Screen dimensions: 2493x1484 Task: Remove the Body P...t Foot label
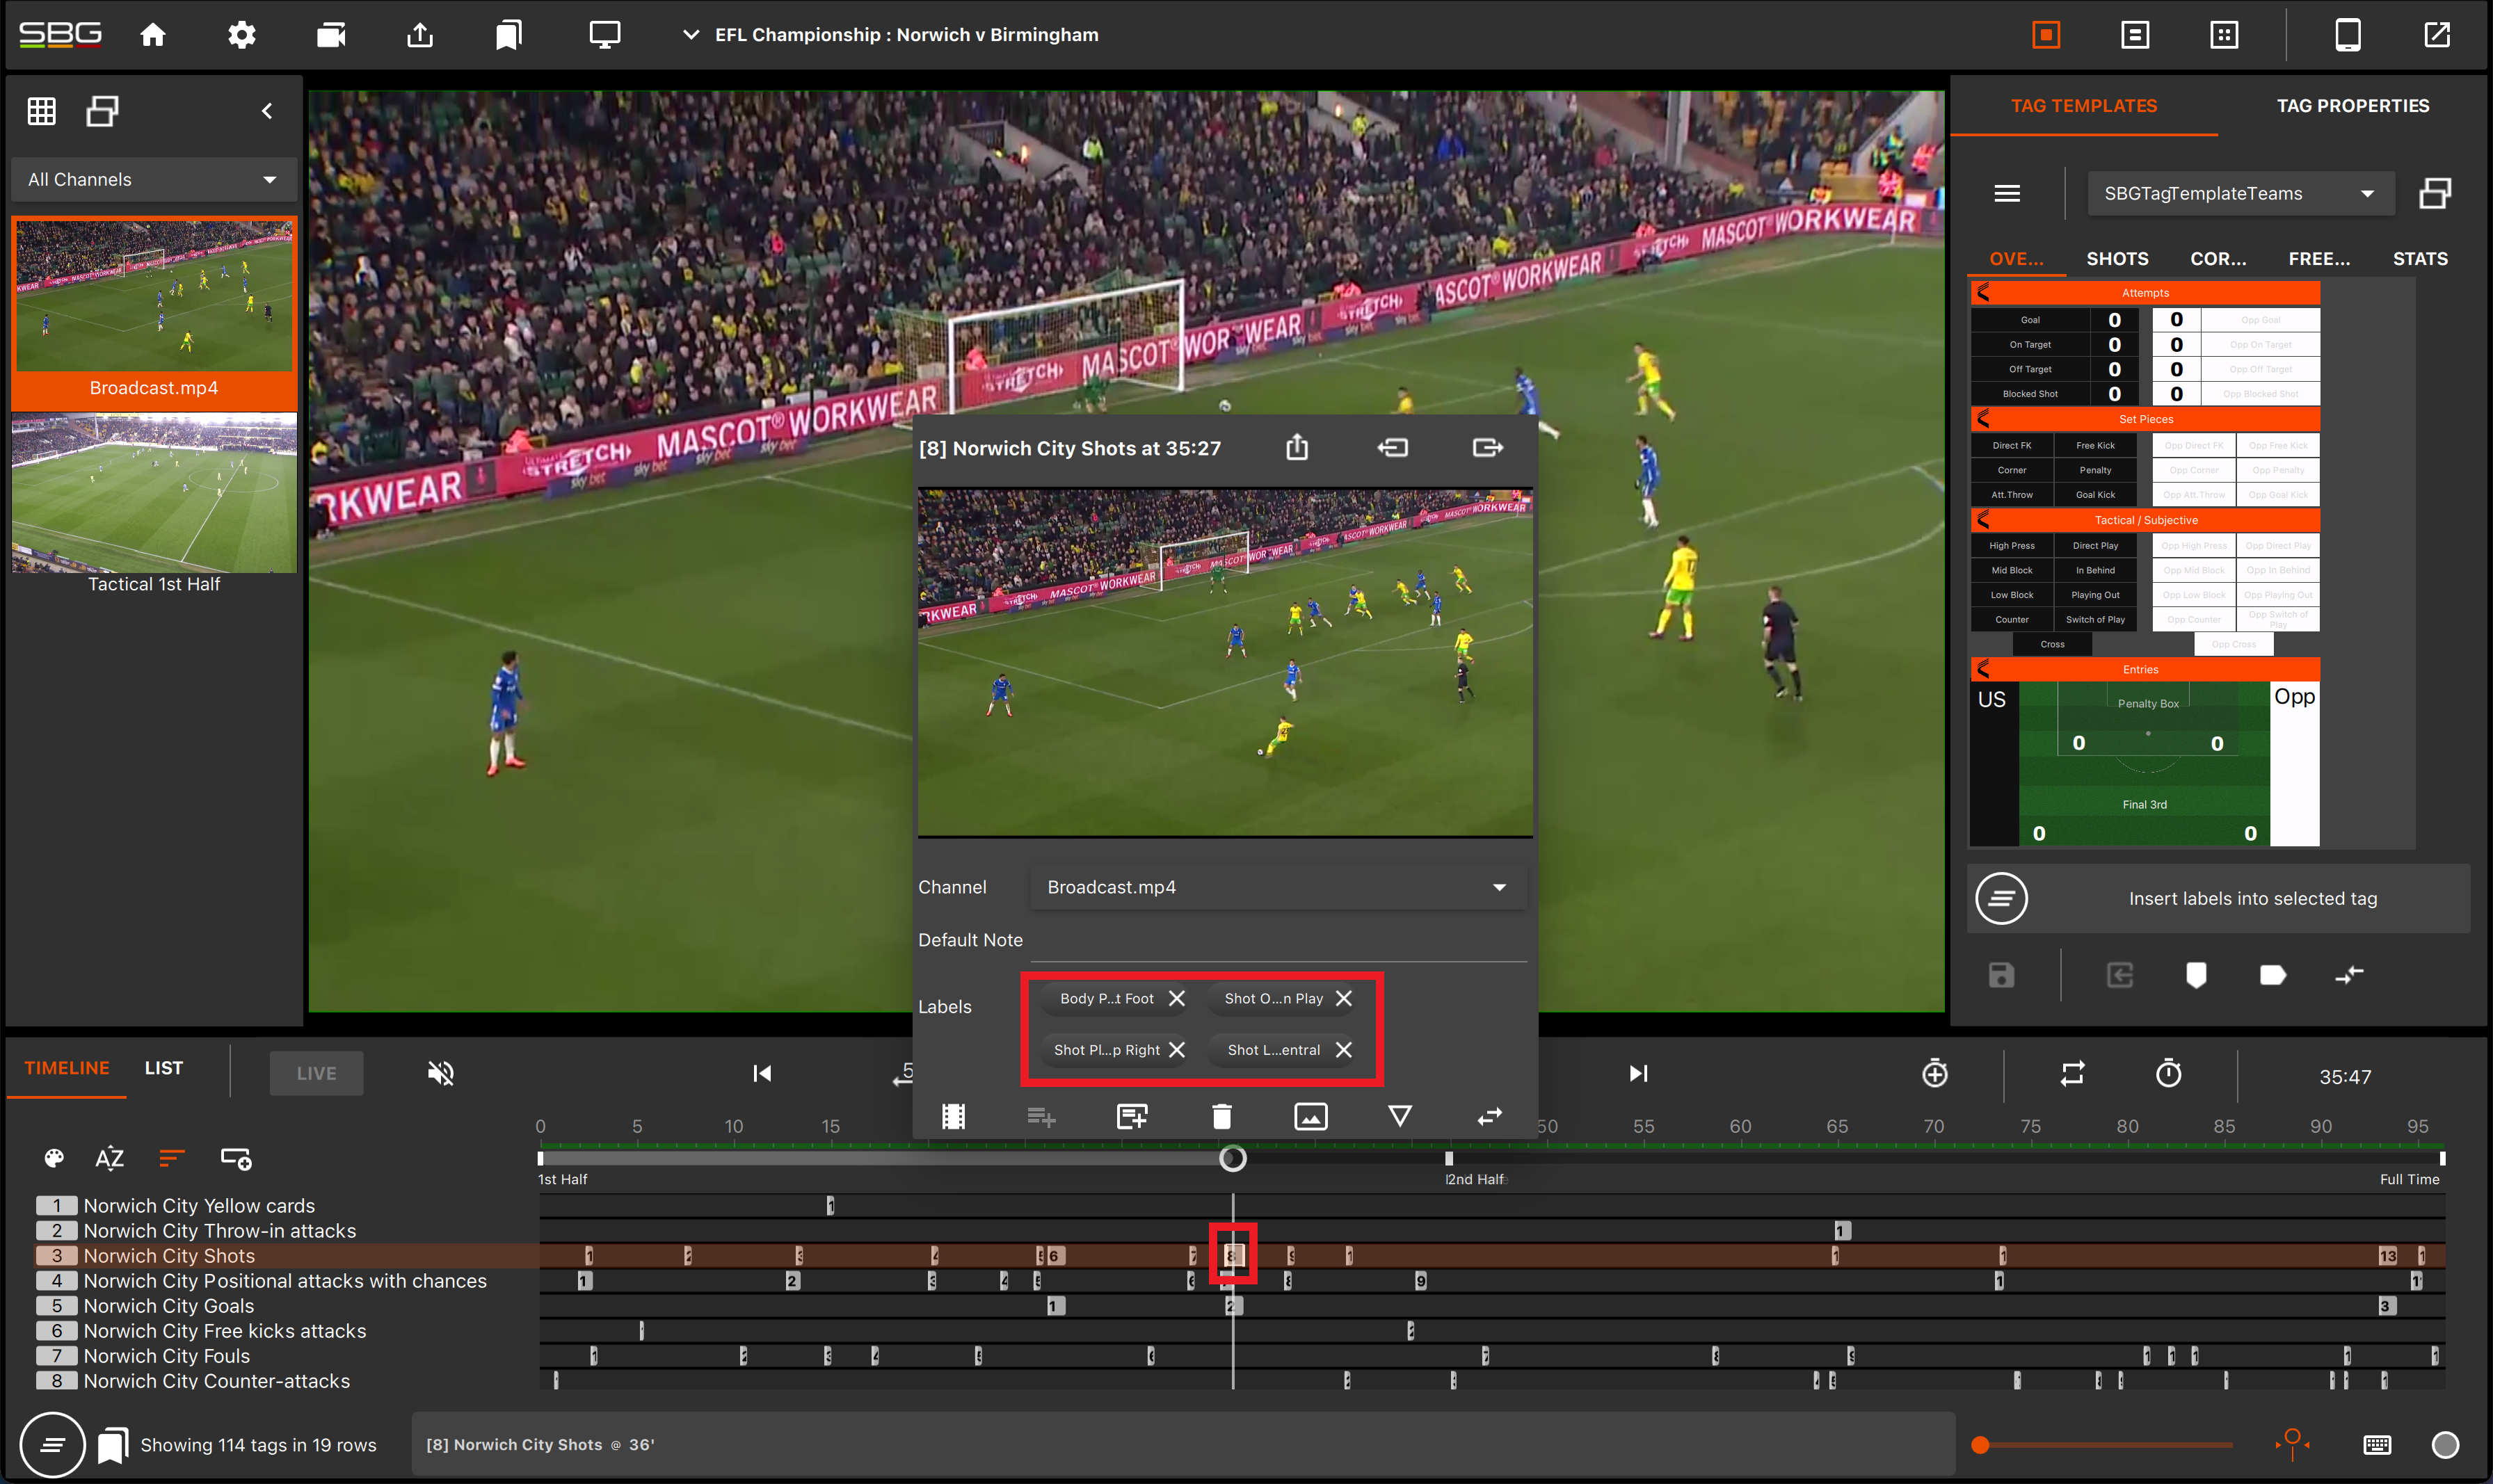click(x=1176, y=999)
